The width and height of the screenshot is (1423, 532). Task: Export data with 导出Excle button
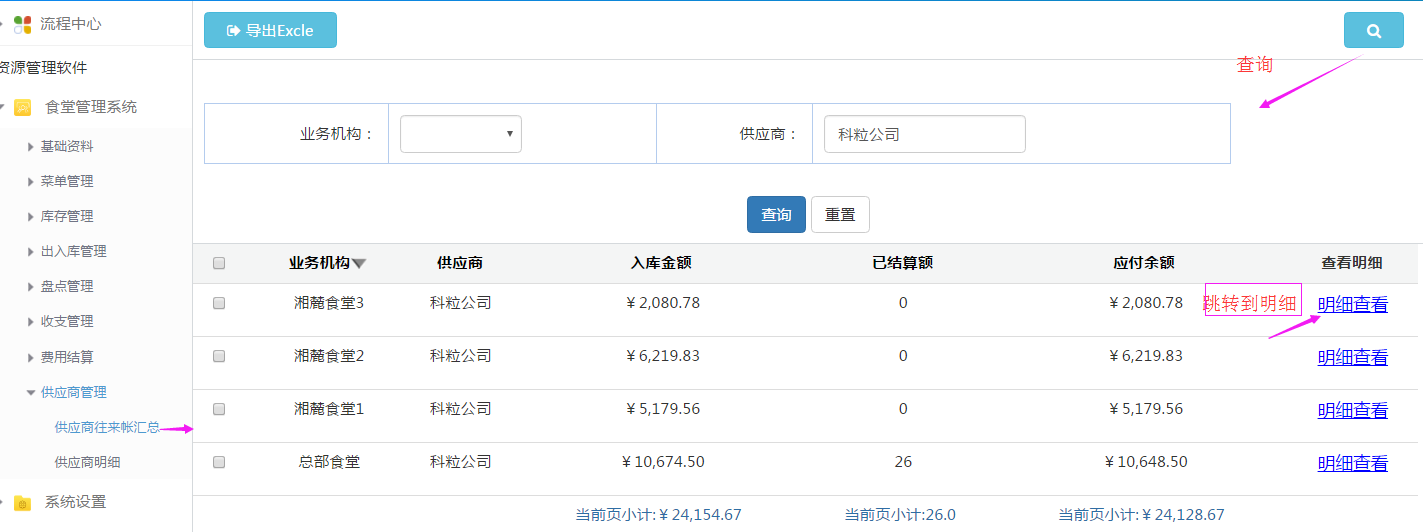coord(270,30)
